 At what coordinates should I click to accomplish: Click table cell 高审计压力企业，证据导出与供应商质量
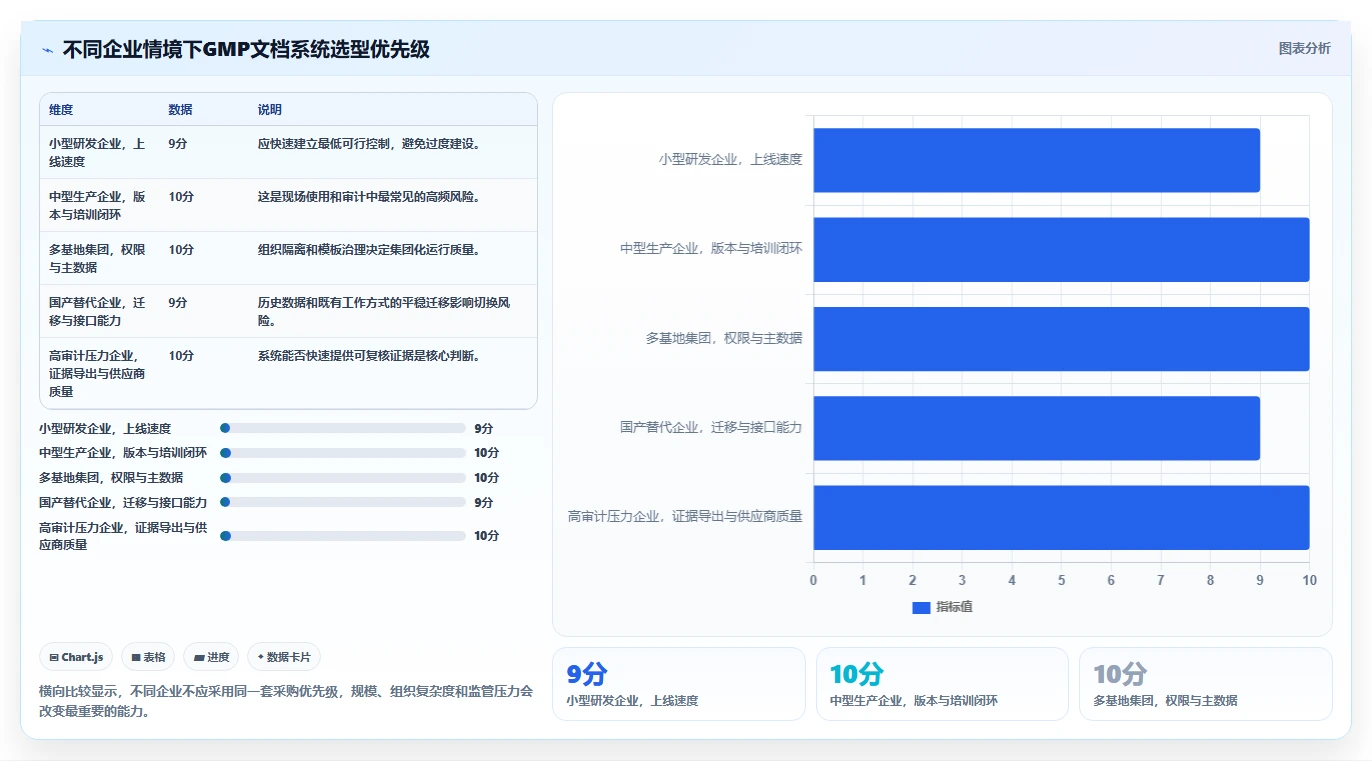(x=98, y=373)
